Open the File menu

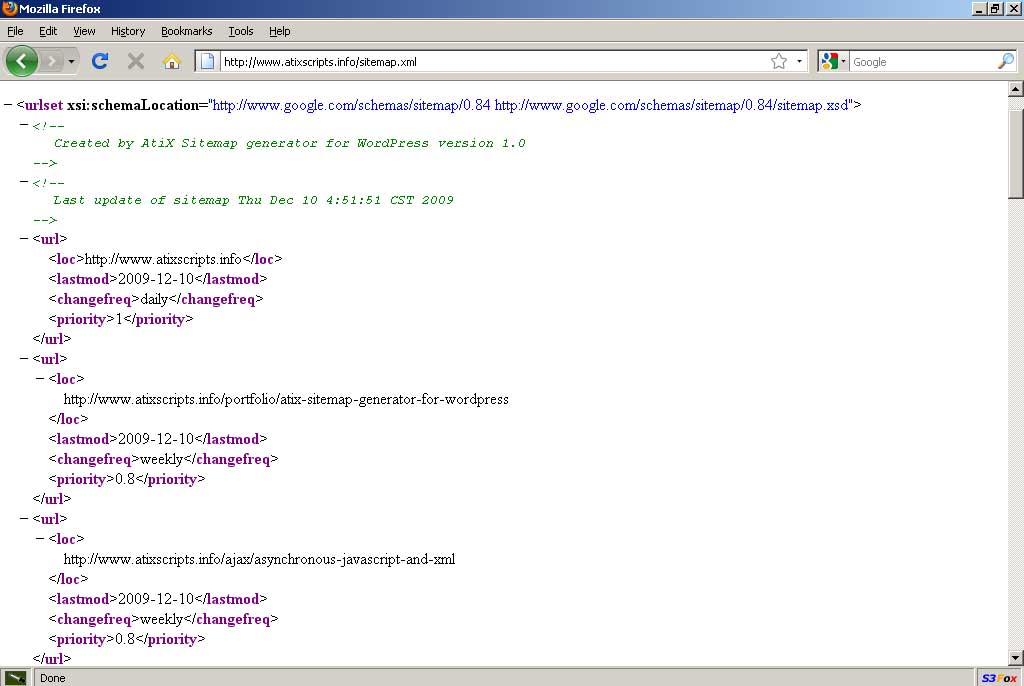click(15, 31)
